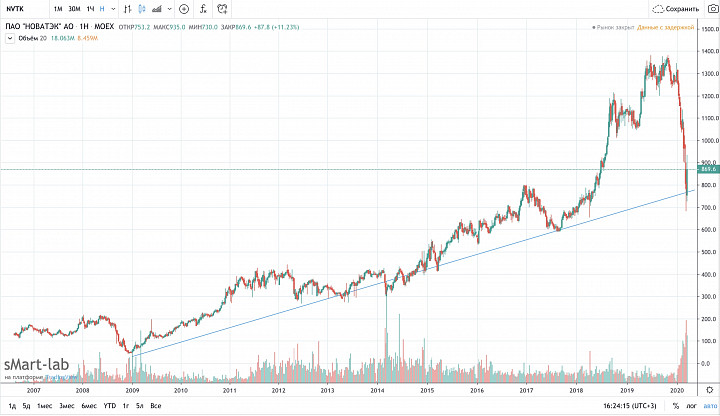Click the Данные с задержкой notice
This screenshot has width=720, height=416.
pos(666,28)
